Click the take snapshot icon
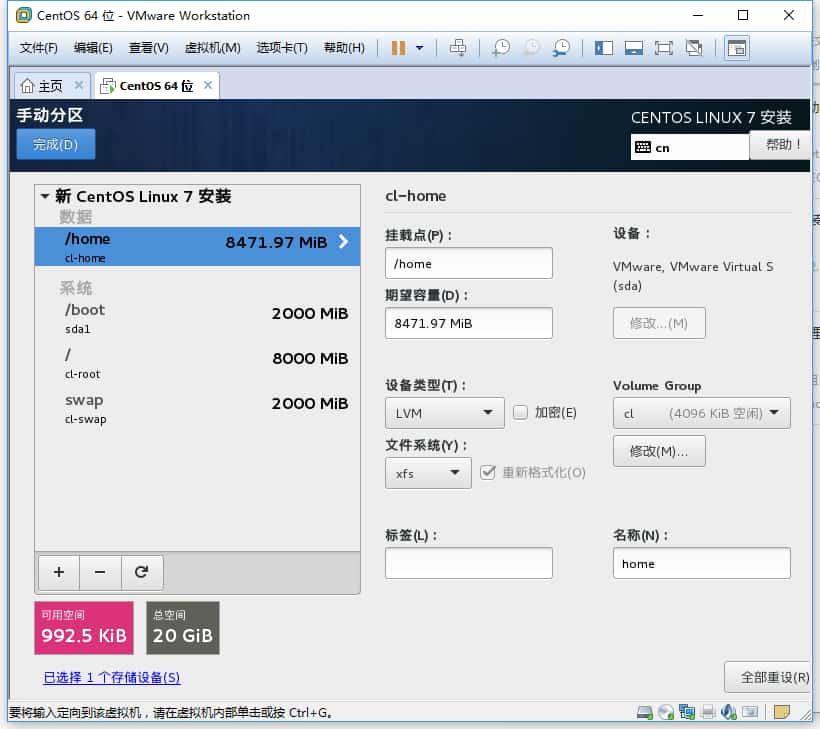The height and width of the screenshot is (729, 820). (x=500, y=48)
